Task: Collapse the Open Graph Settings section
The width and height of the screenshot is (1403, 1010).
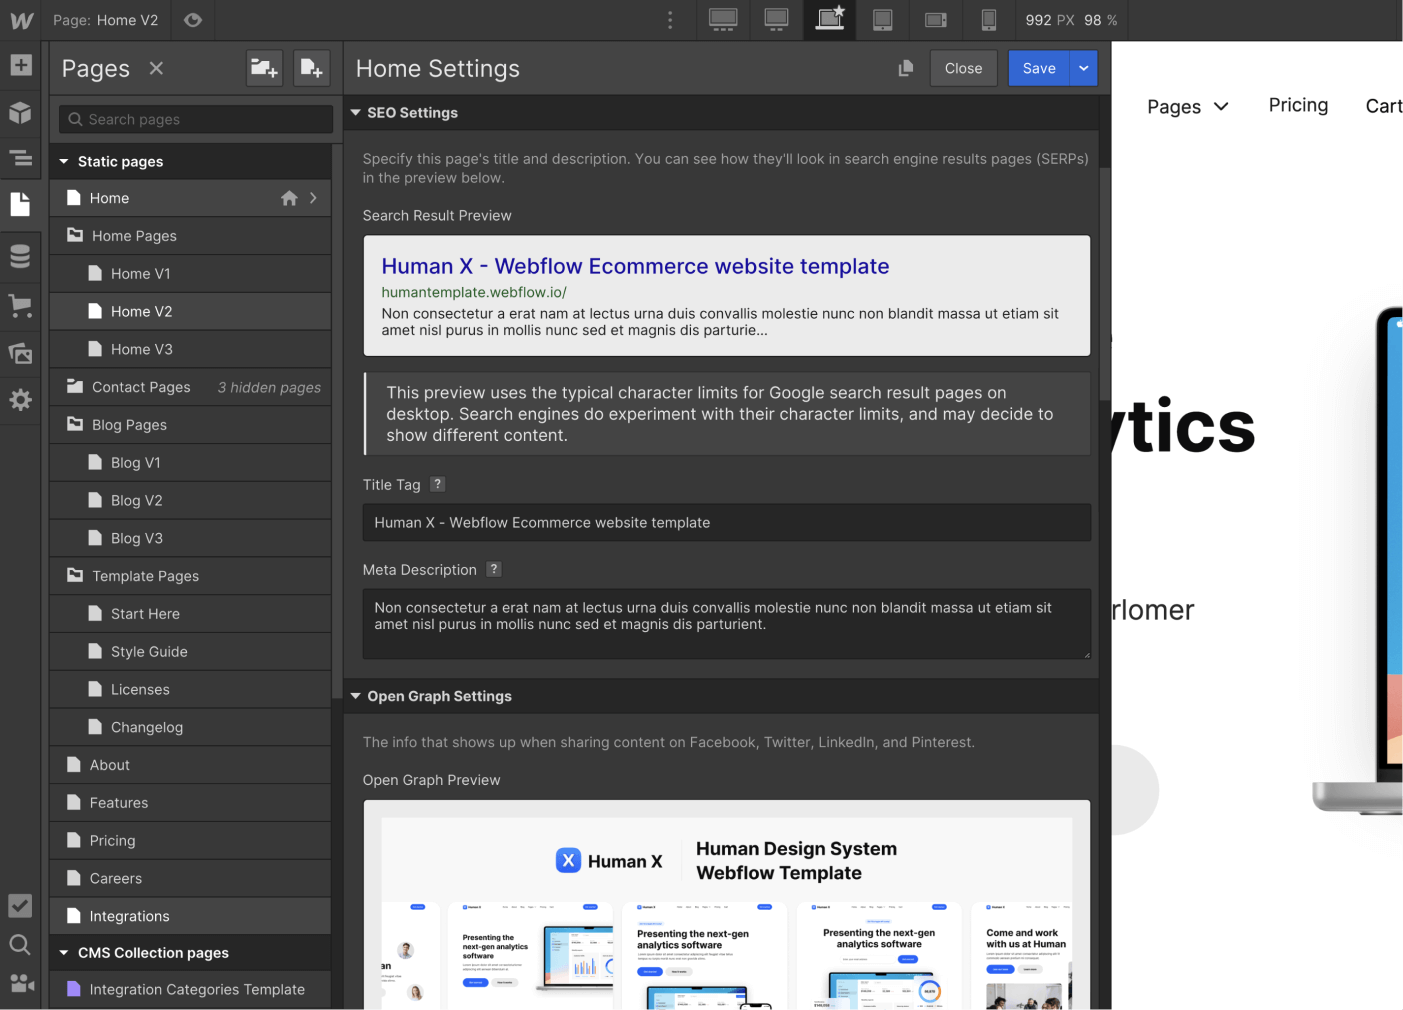Action: (356, 696)
